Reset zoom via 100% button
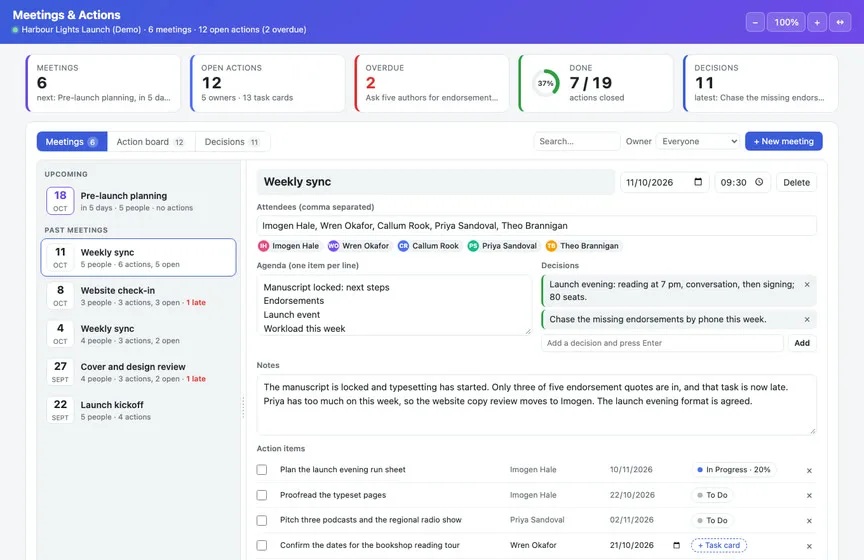This screenshot has height=560, width=864. 786,22
